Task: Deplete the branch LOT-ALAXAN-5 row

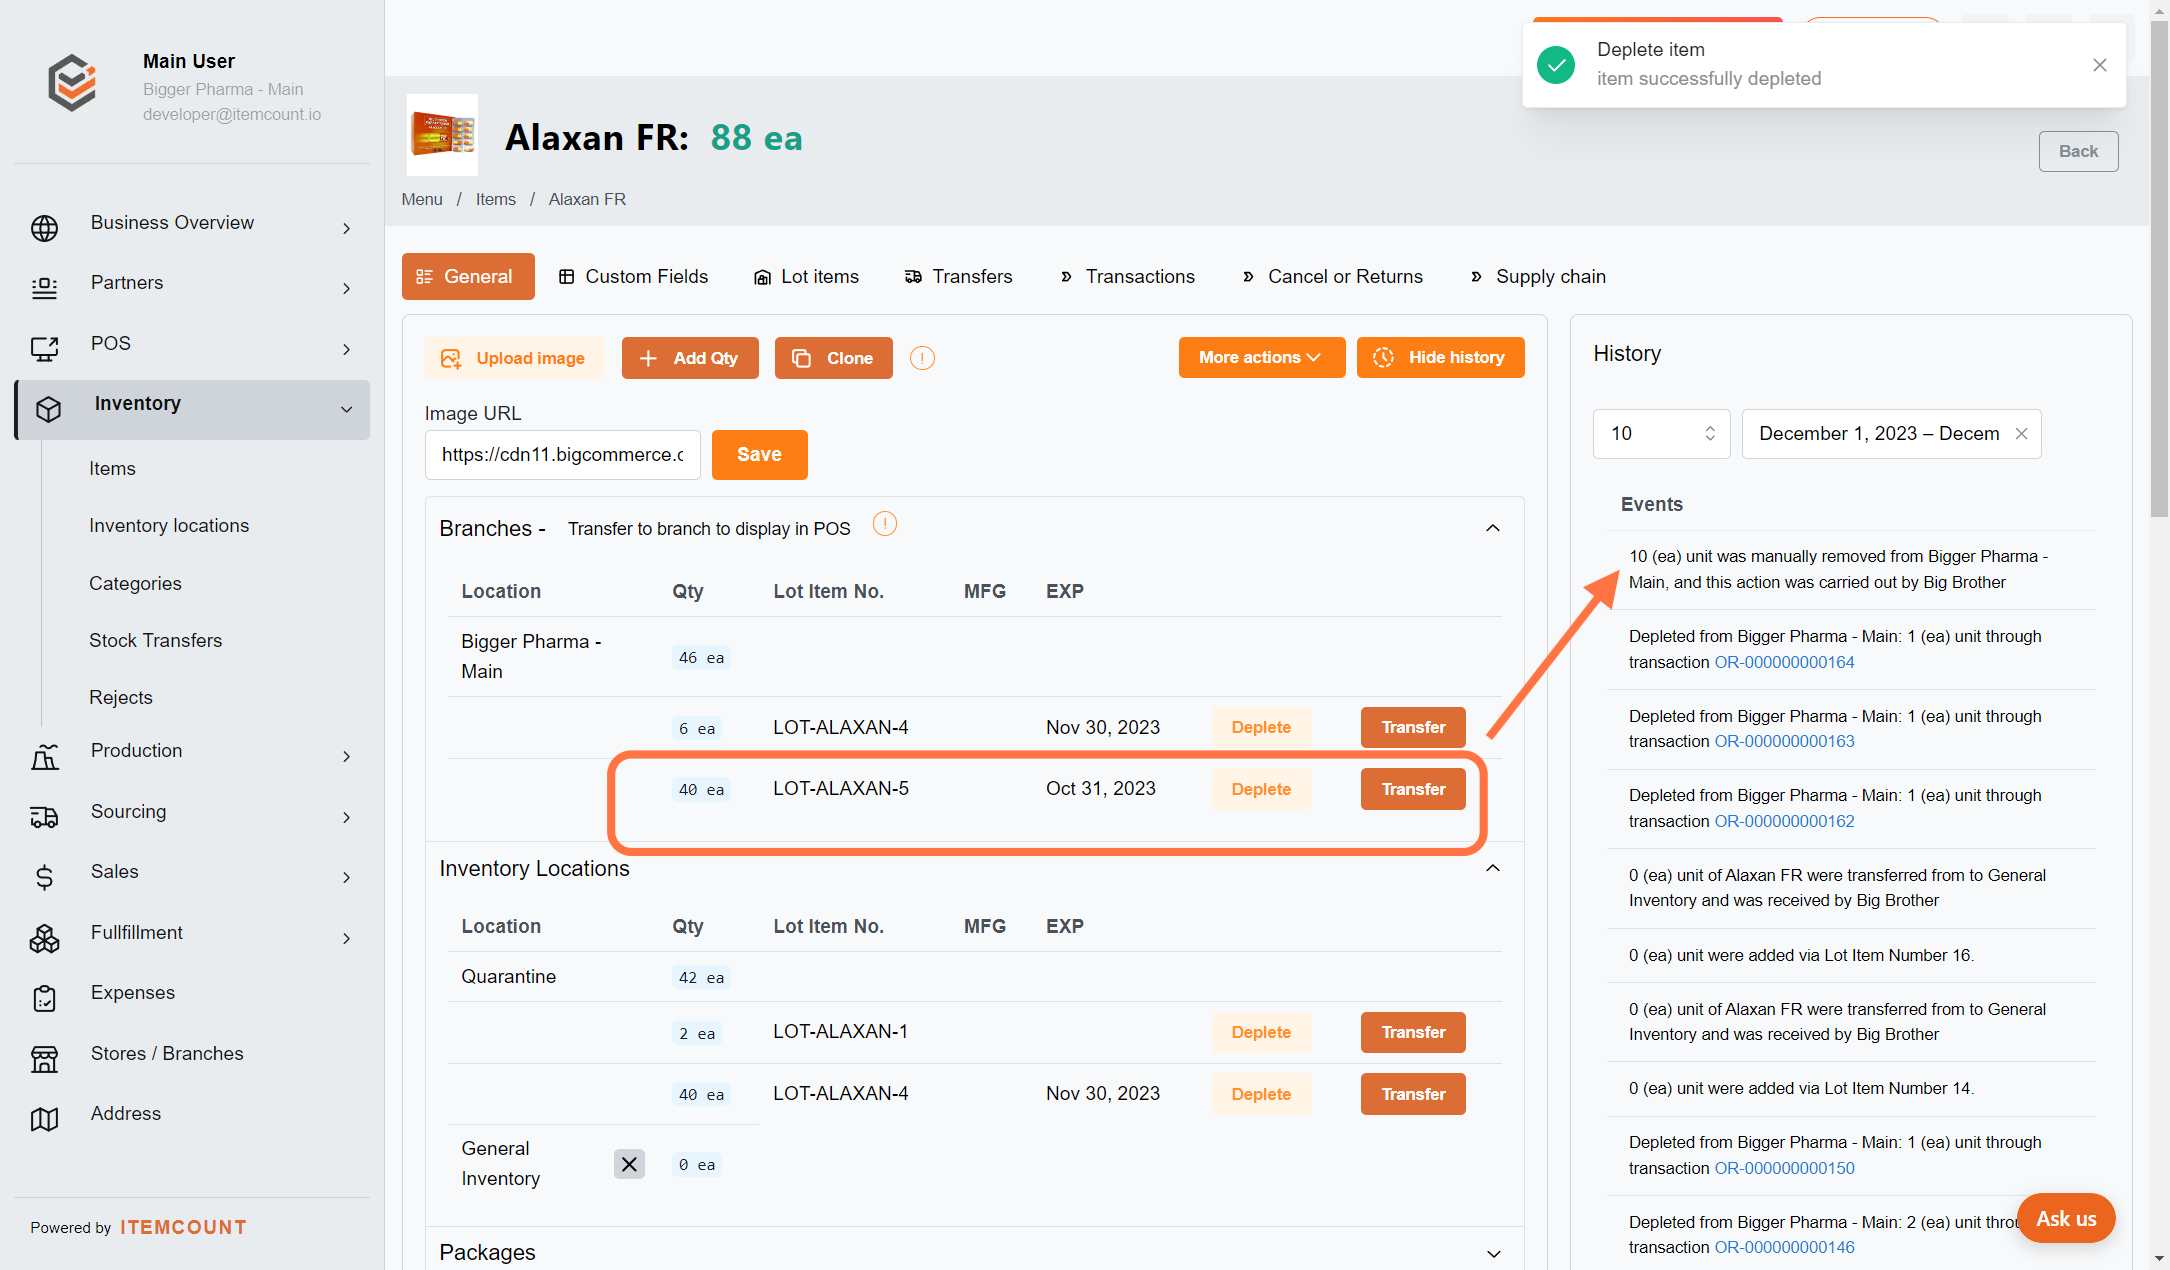Action: point(1261,789)
